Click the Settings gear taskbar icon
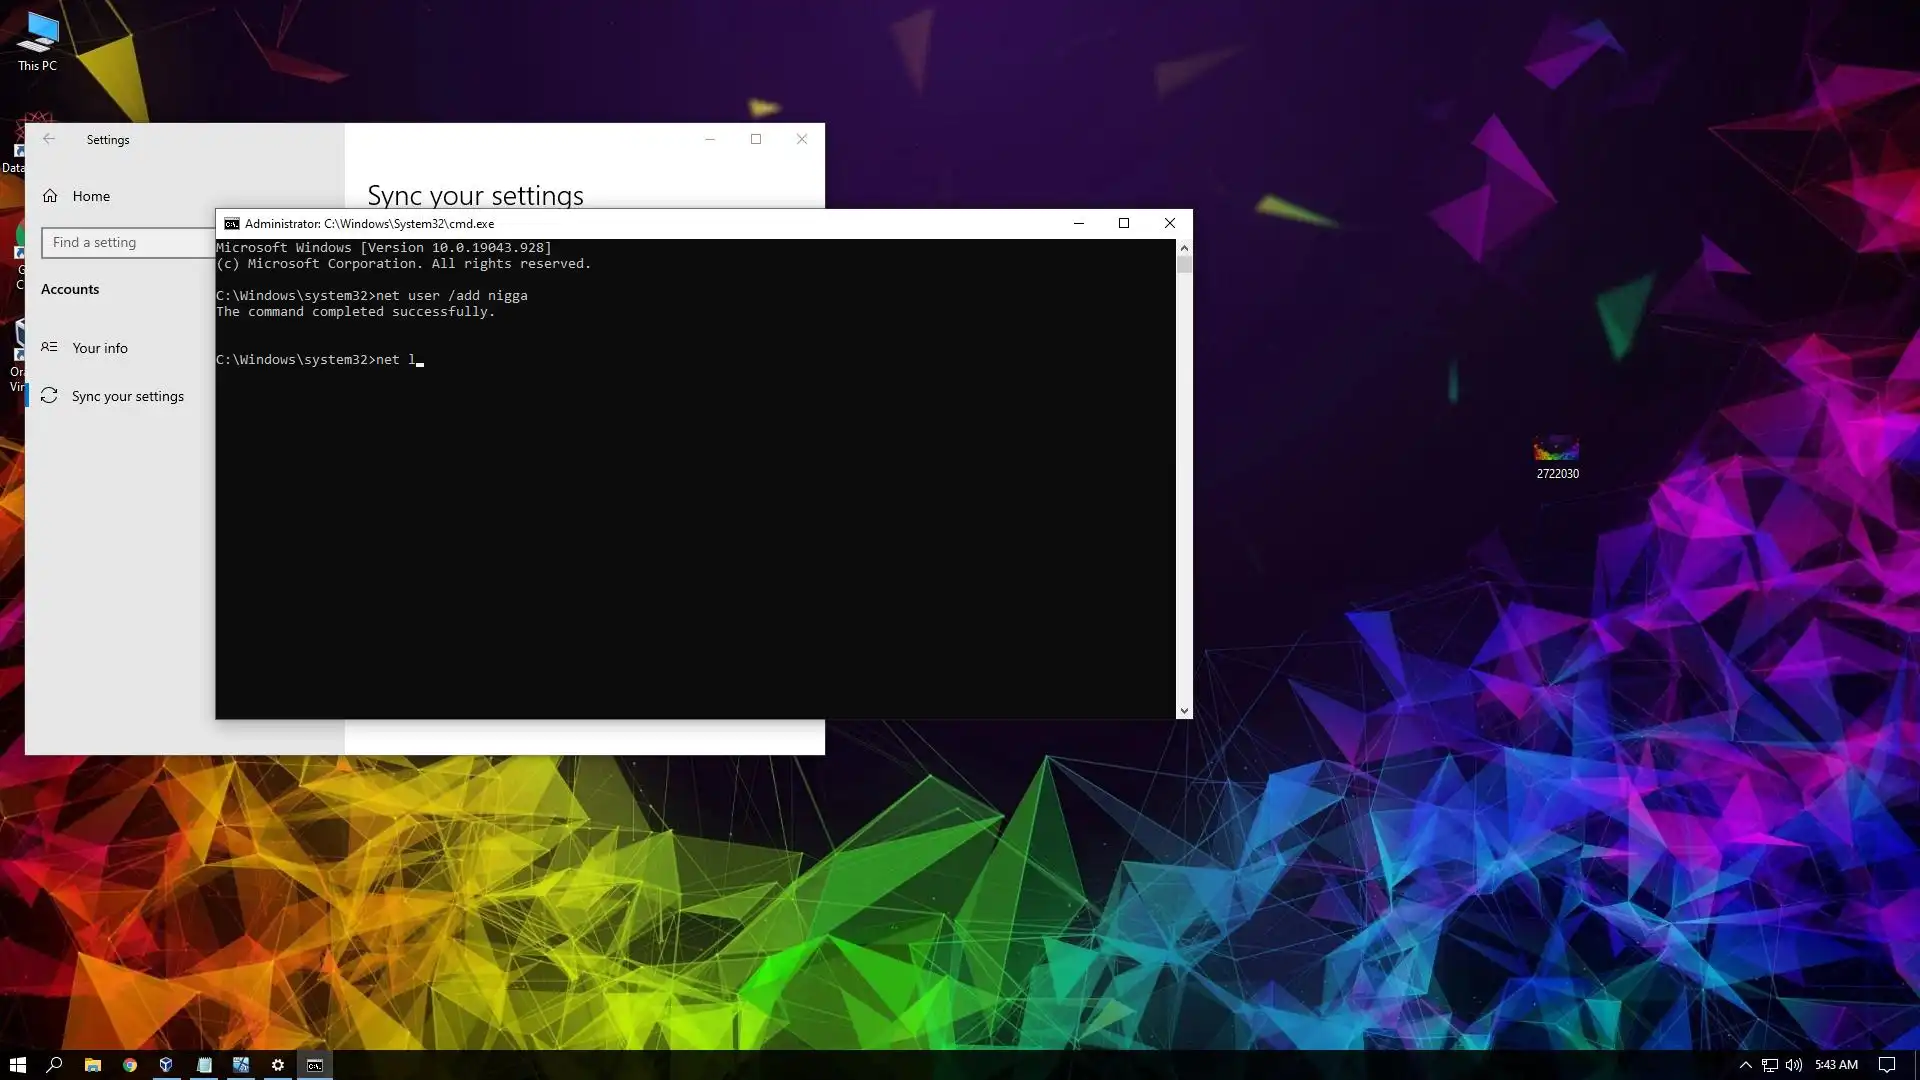Image resolution: width=1920 pixels, height=1080 pixels. pyautogui.click(x=278, y=1065)
